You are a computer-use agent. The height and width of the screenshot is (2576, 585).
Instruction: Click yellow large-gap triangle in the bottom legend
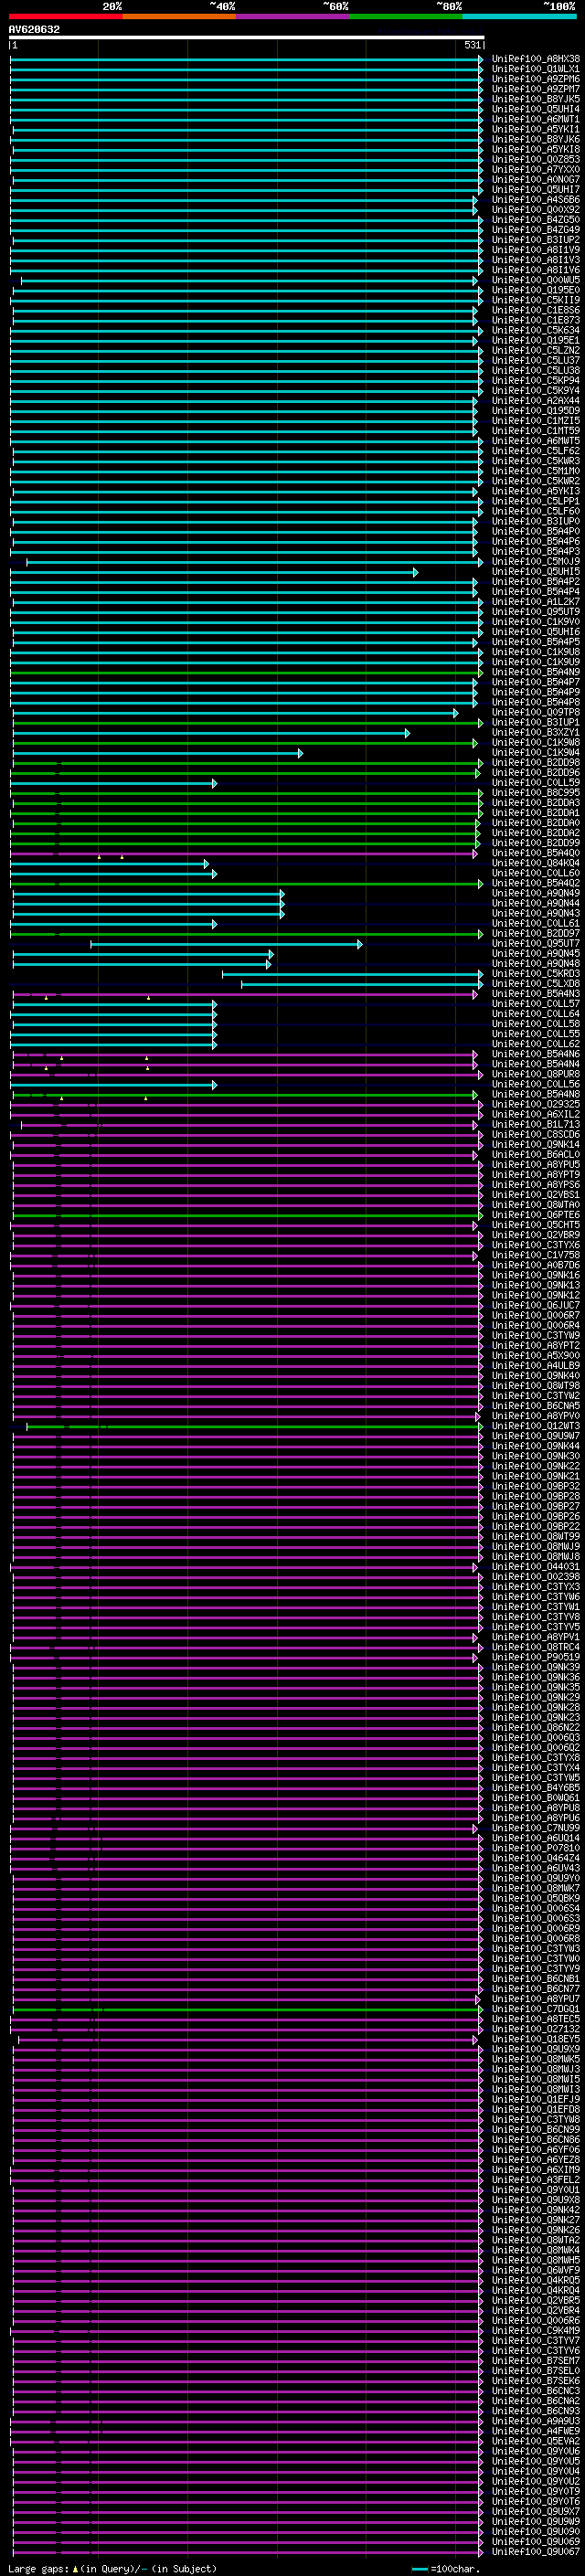coord(75,2569)
